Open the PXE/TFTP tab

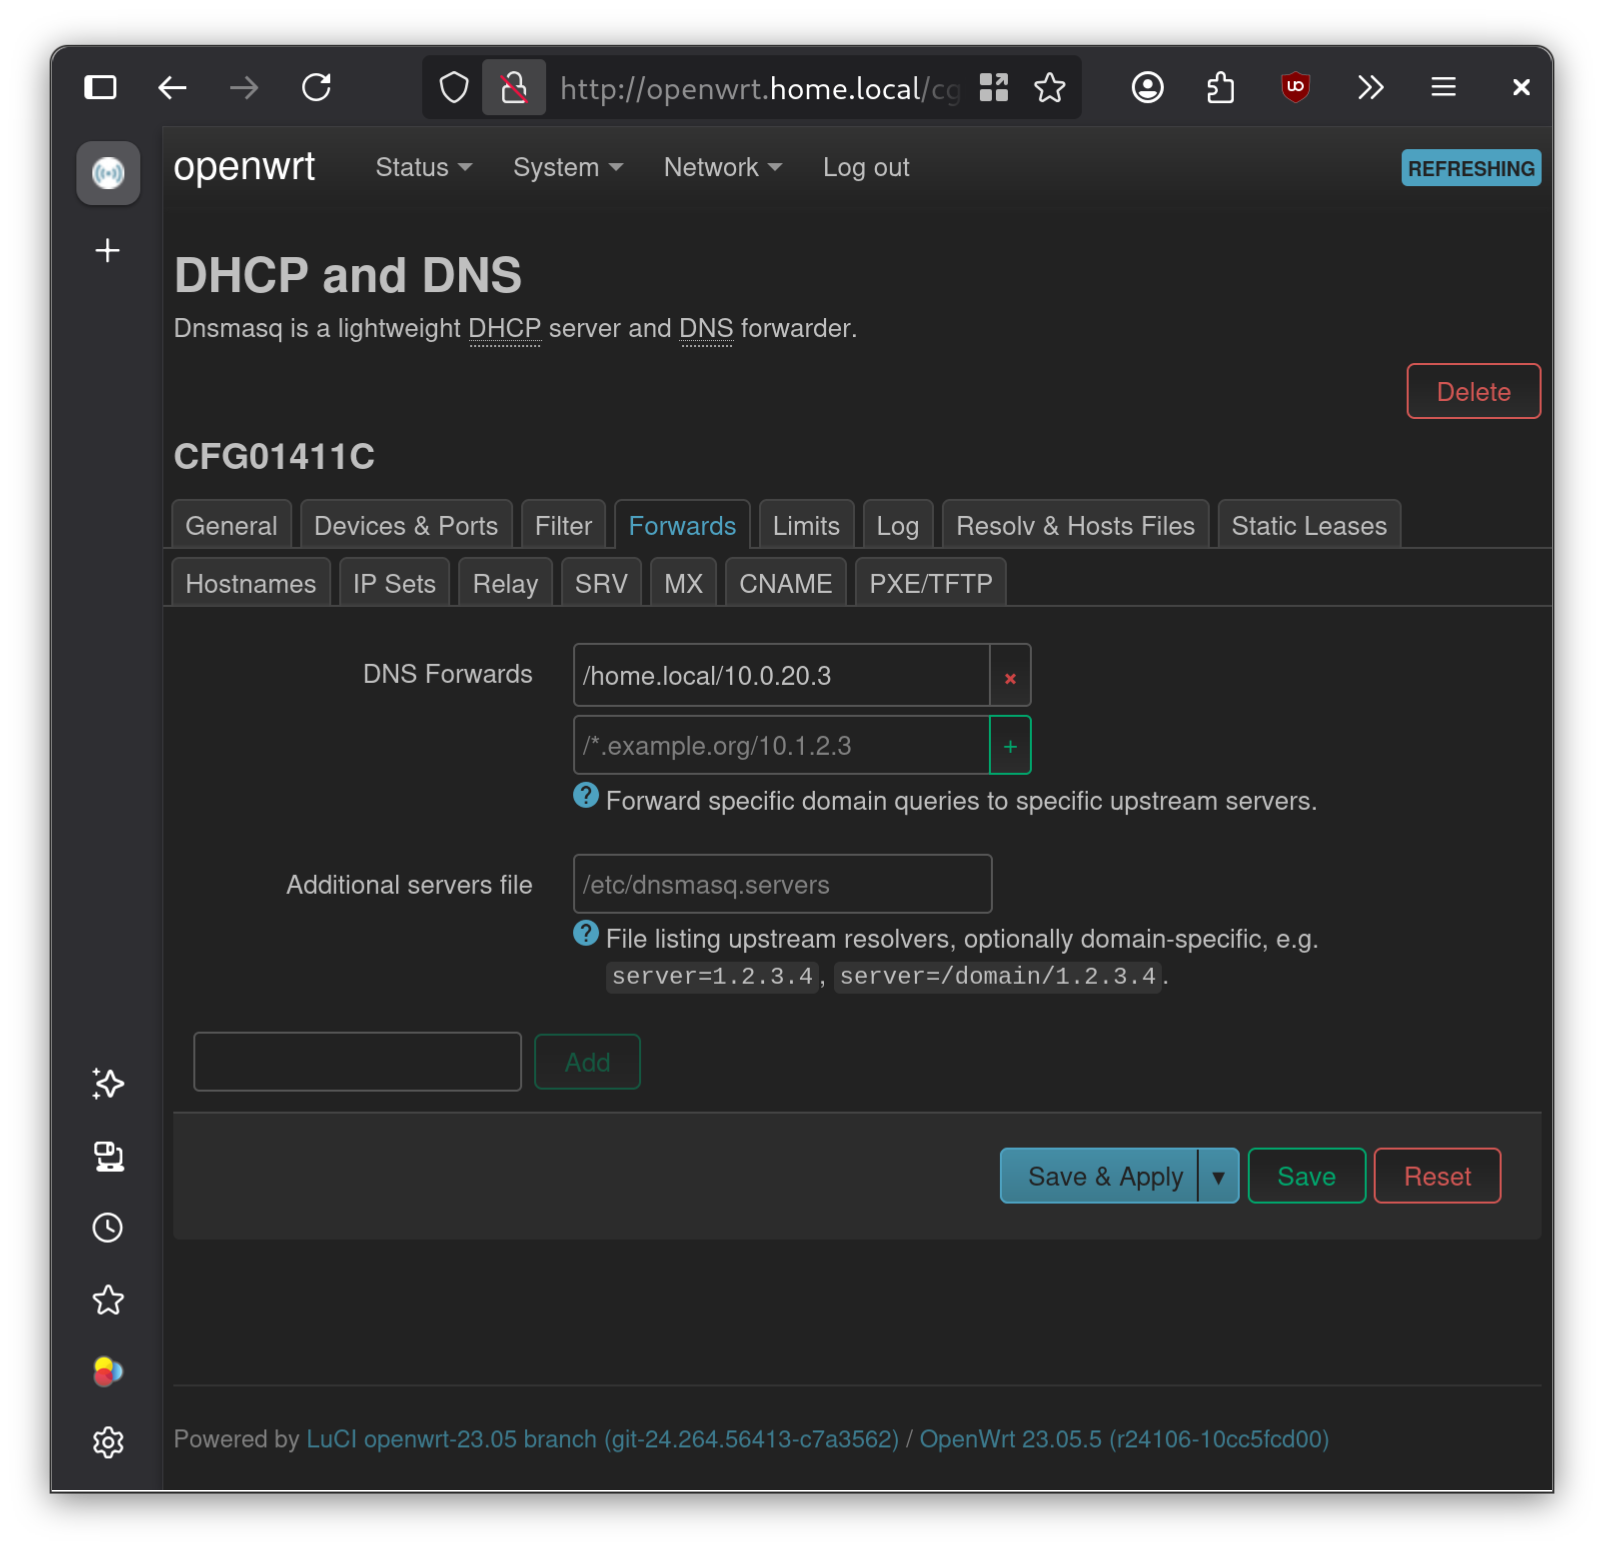[x=930, y=584]
